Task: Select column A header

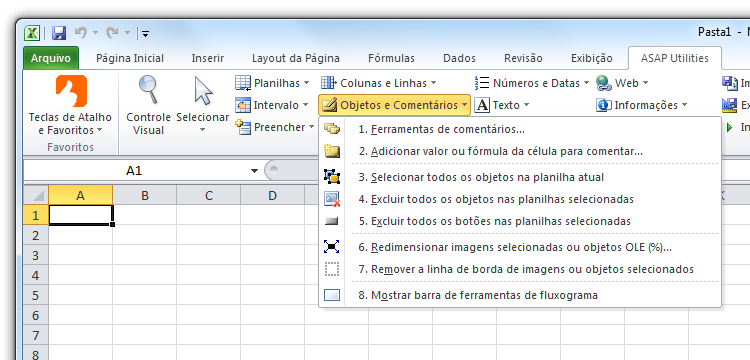Action: coord(80,195)
